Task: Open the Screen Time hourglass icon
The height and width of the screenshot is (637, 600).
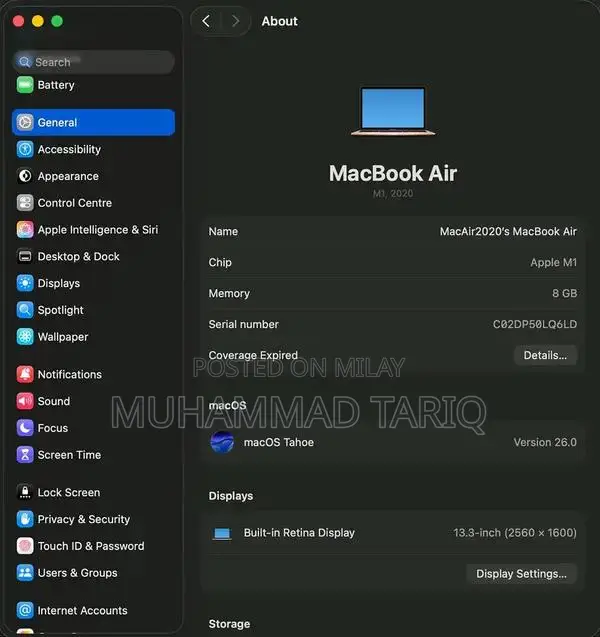Action: [x=25, y=455]
